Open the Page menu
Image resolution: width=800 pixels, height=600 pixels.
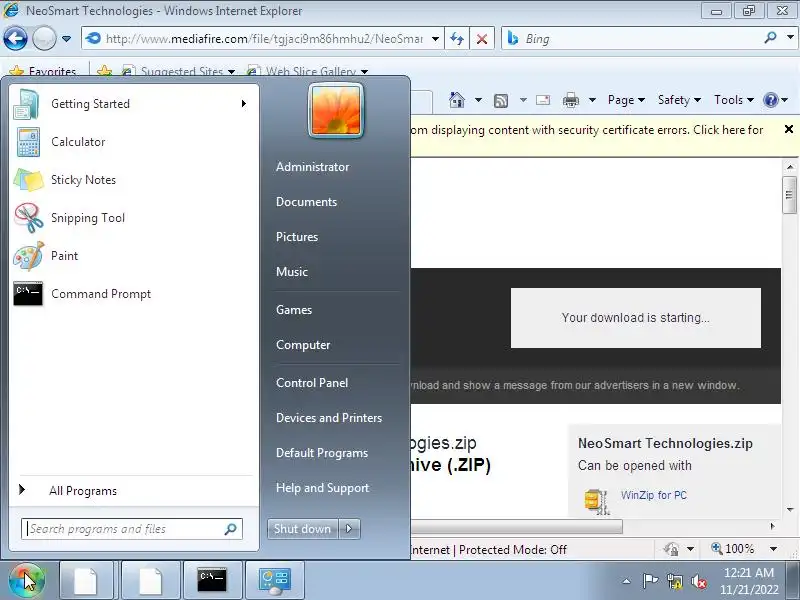[627, 100]
